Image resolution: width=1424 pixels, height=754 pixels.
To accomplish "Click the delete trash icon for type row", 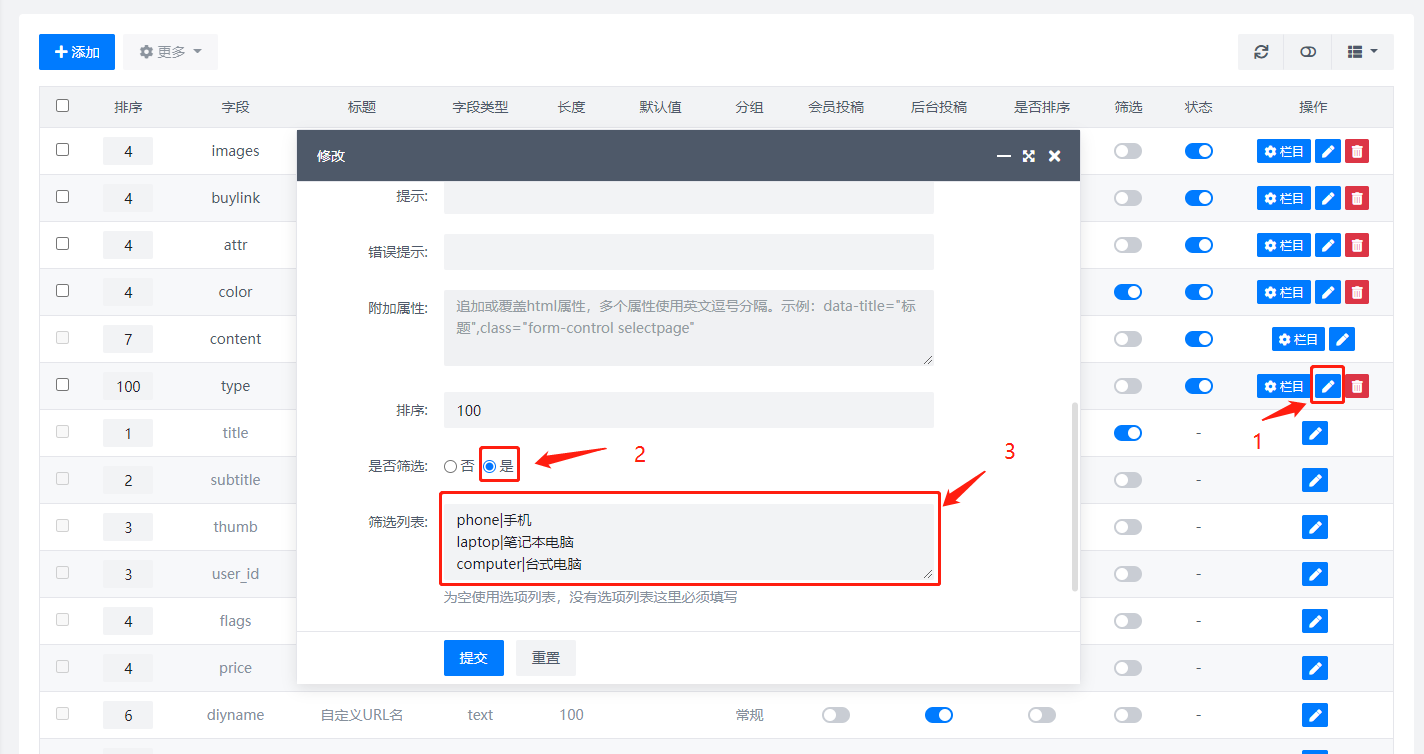I will [1357, 386].
